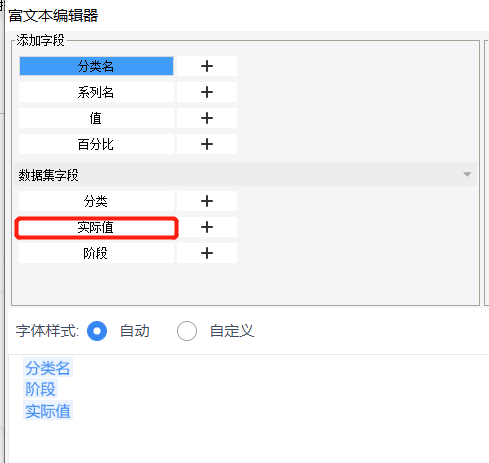Image resolution: width=489 pixels, height=463 pixels.
Task: Choose the 百分比 field button
Action: (96, 144)
